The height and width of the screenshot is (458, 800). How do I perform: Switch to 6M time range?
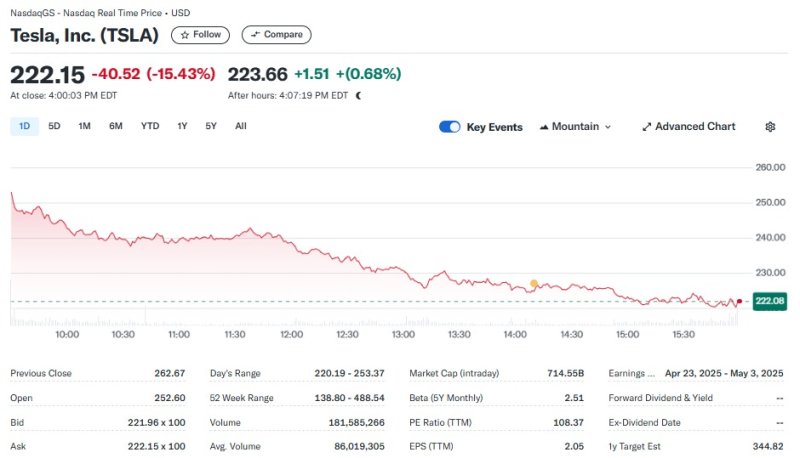click(116, 126)
